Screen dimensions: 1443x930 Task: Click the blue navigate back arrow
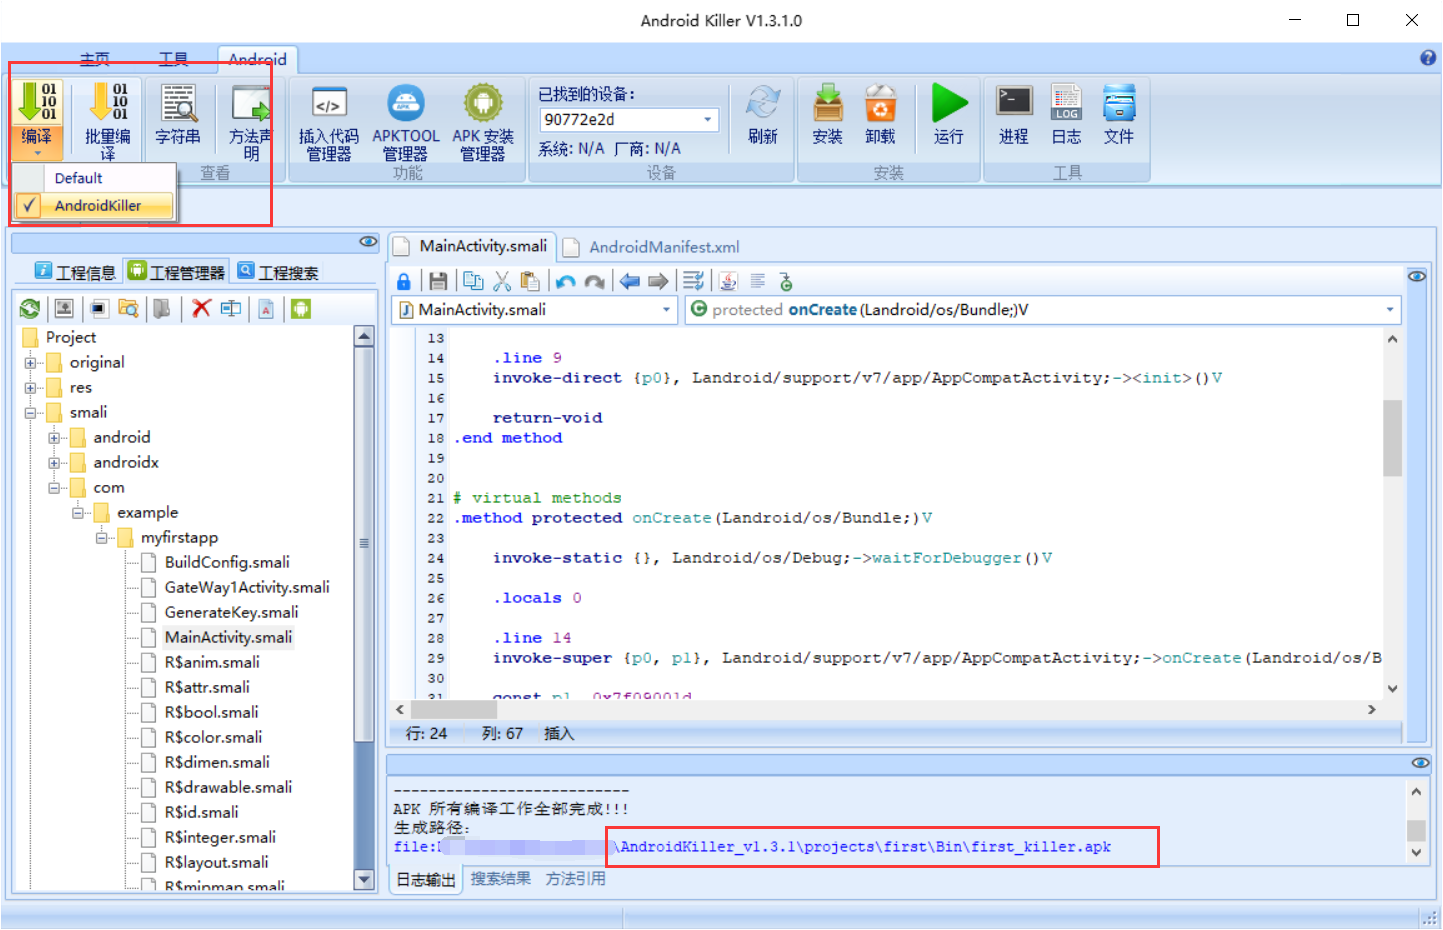(x=630, y=282)
